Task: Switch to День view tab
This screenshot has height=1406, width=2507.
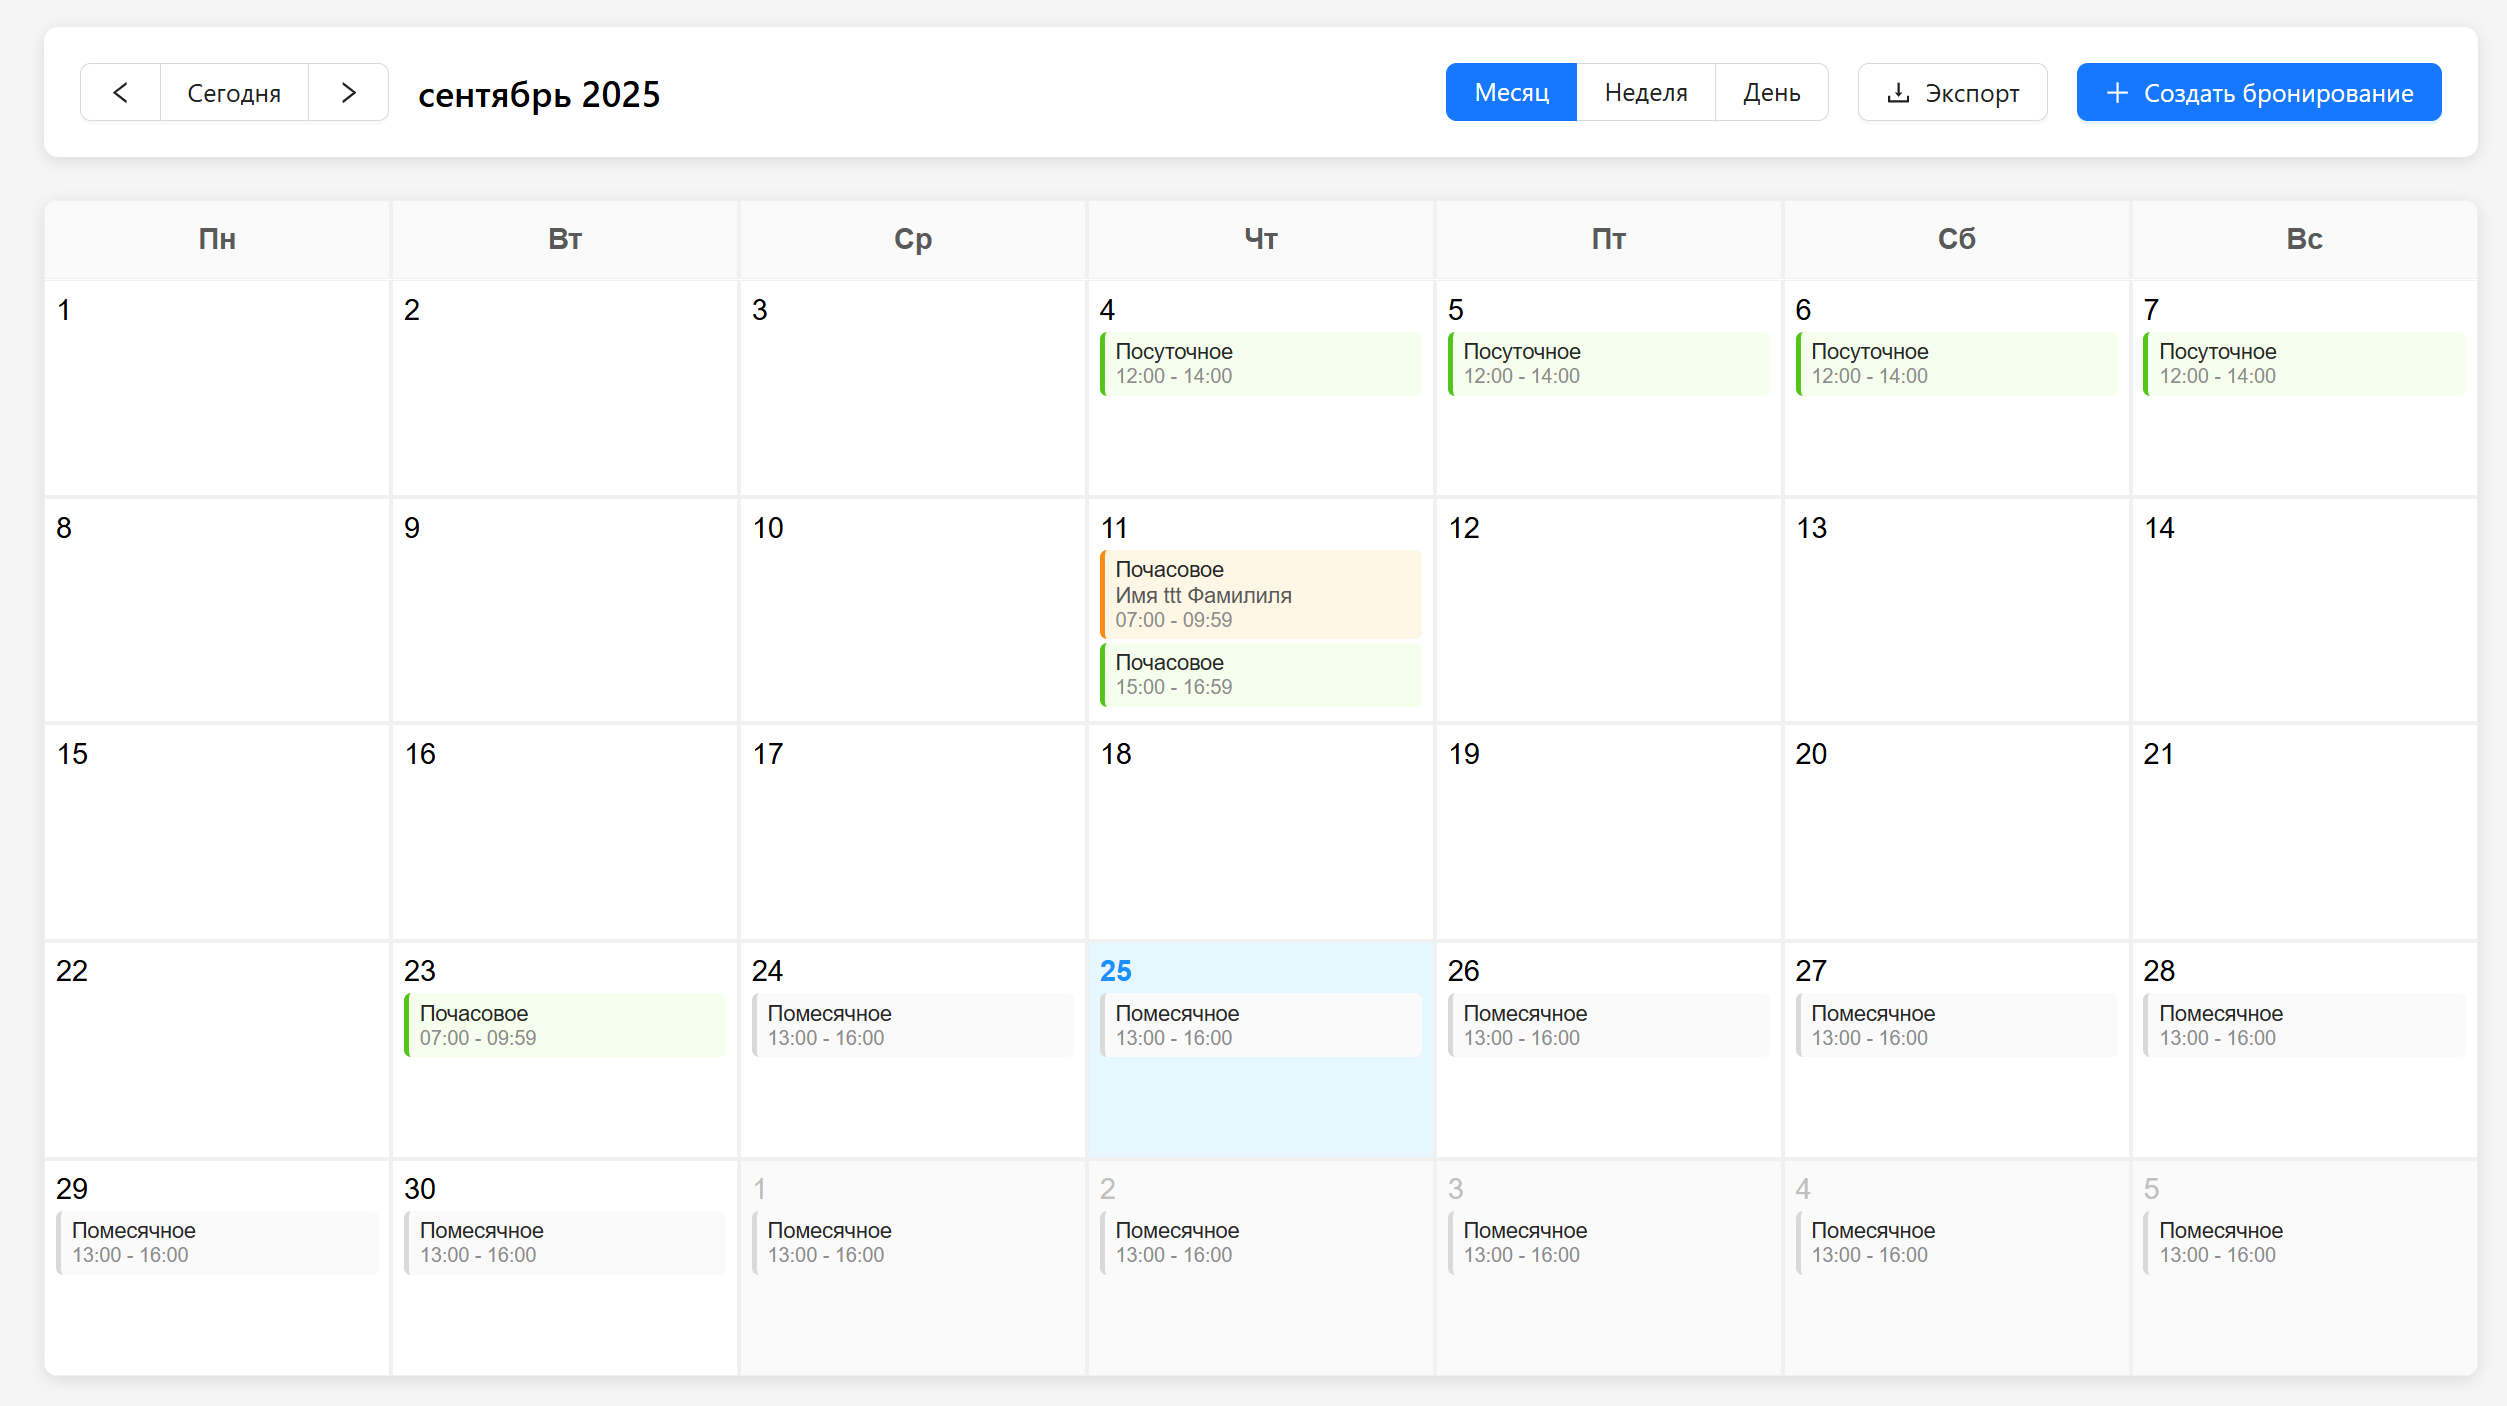Action: point(1771,93)
